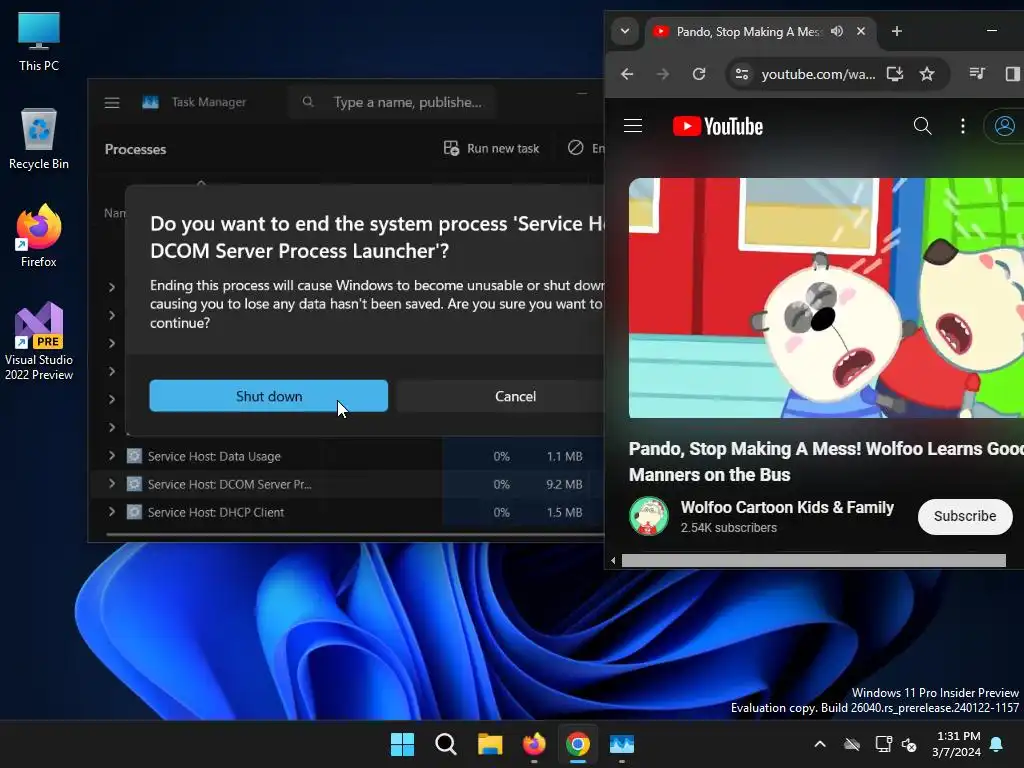Viewport: 1024px width, 768px height.
Task: Toggle Chrome side panel icon
Action: click(1013, 74)
